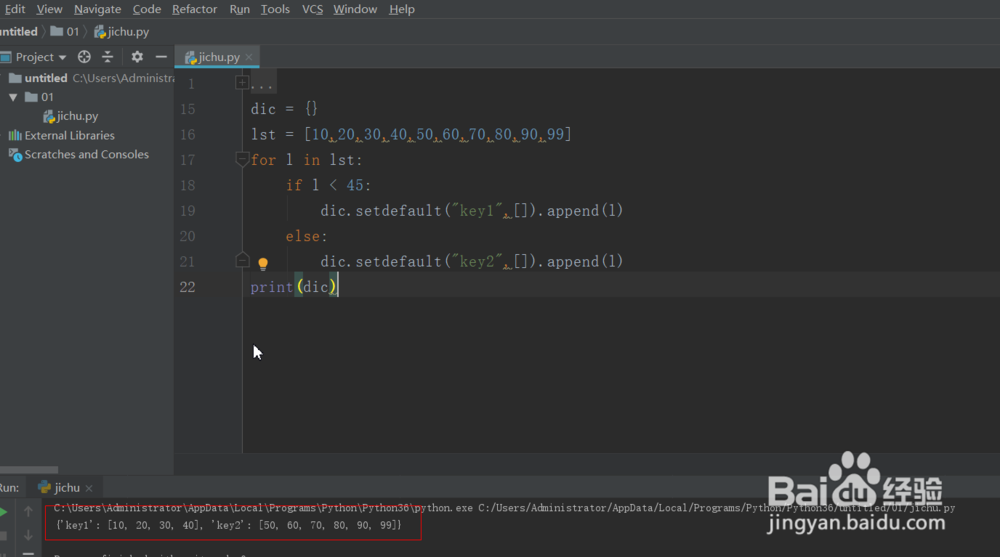The image size is (1000, 557).
Task: Click the Project tool window icon
Action: [6, 57]
